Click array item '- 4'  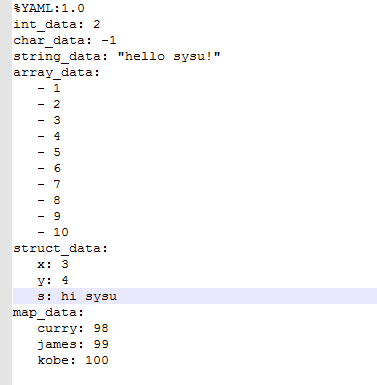(x=49, y=136)
